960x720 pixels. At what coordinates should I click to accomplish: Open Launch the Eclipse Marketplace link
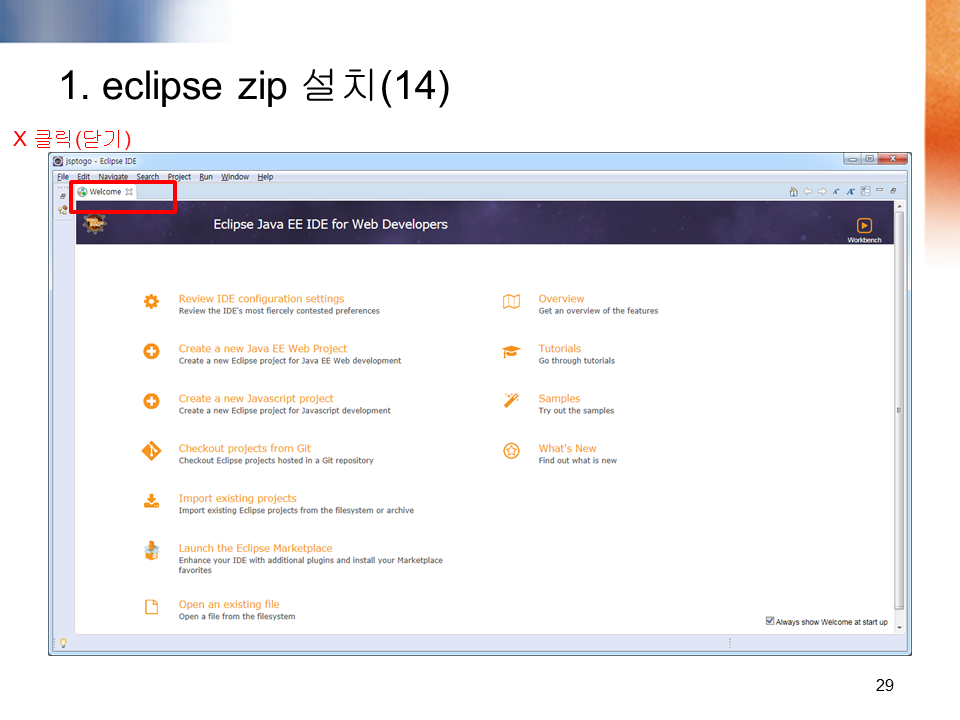tap(255, 548)
